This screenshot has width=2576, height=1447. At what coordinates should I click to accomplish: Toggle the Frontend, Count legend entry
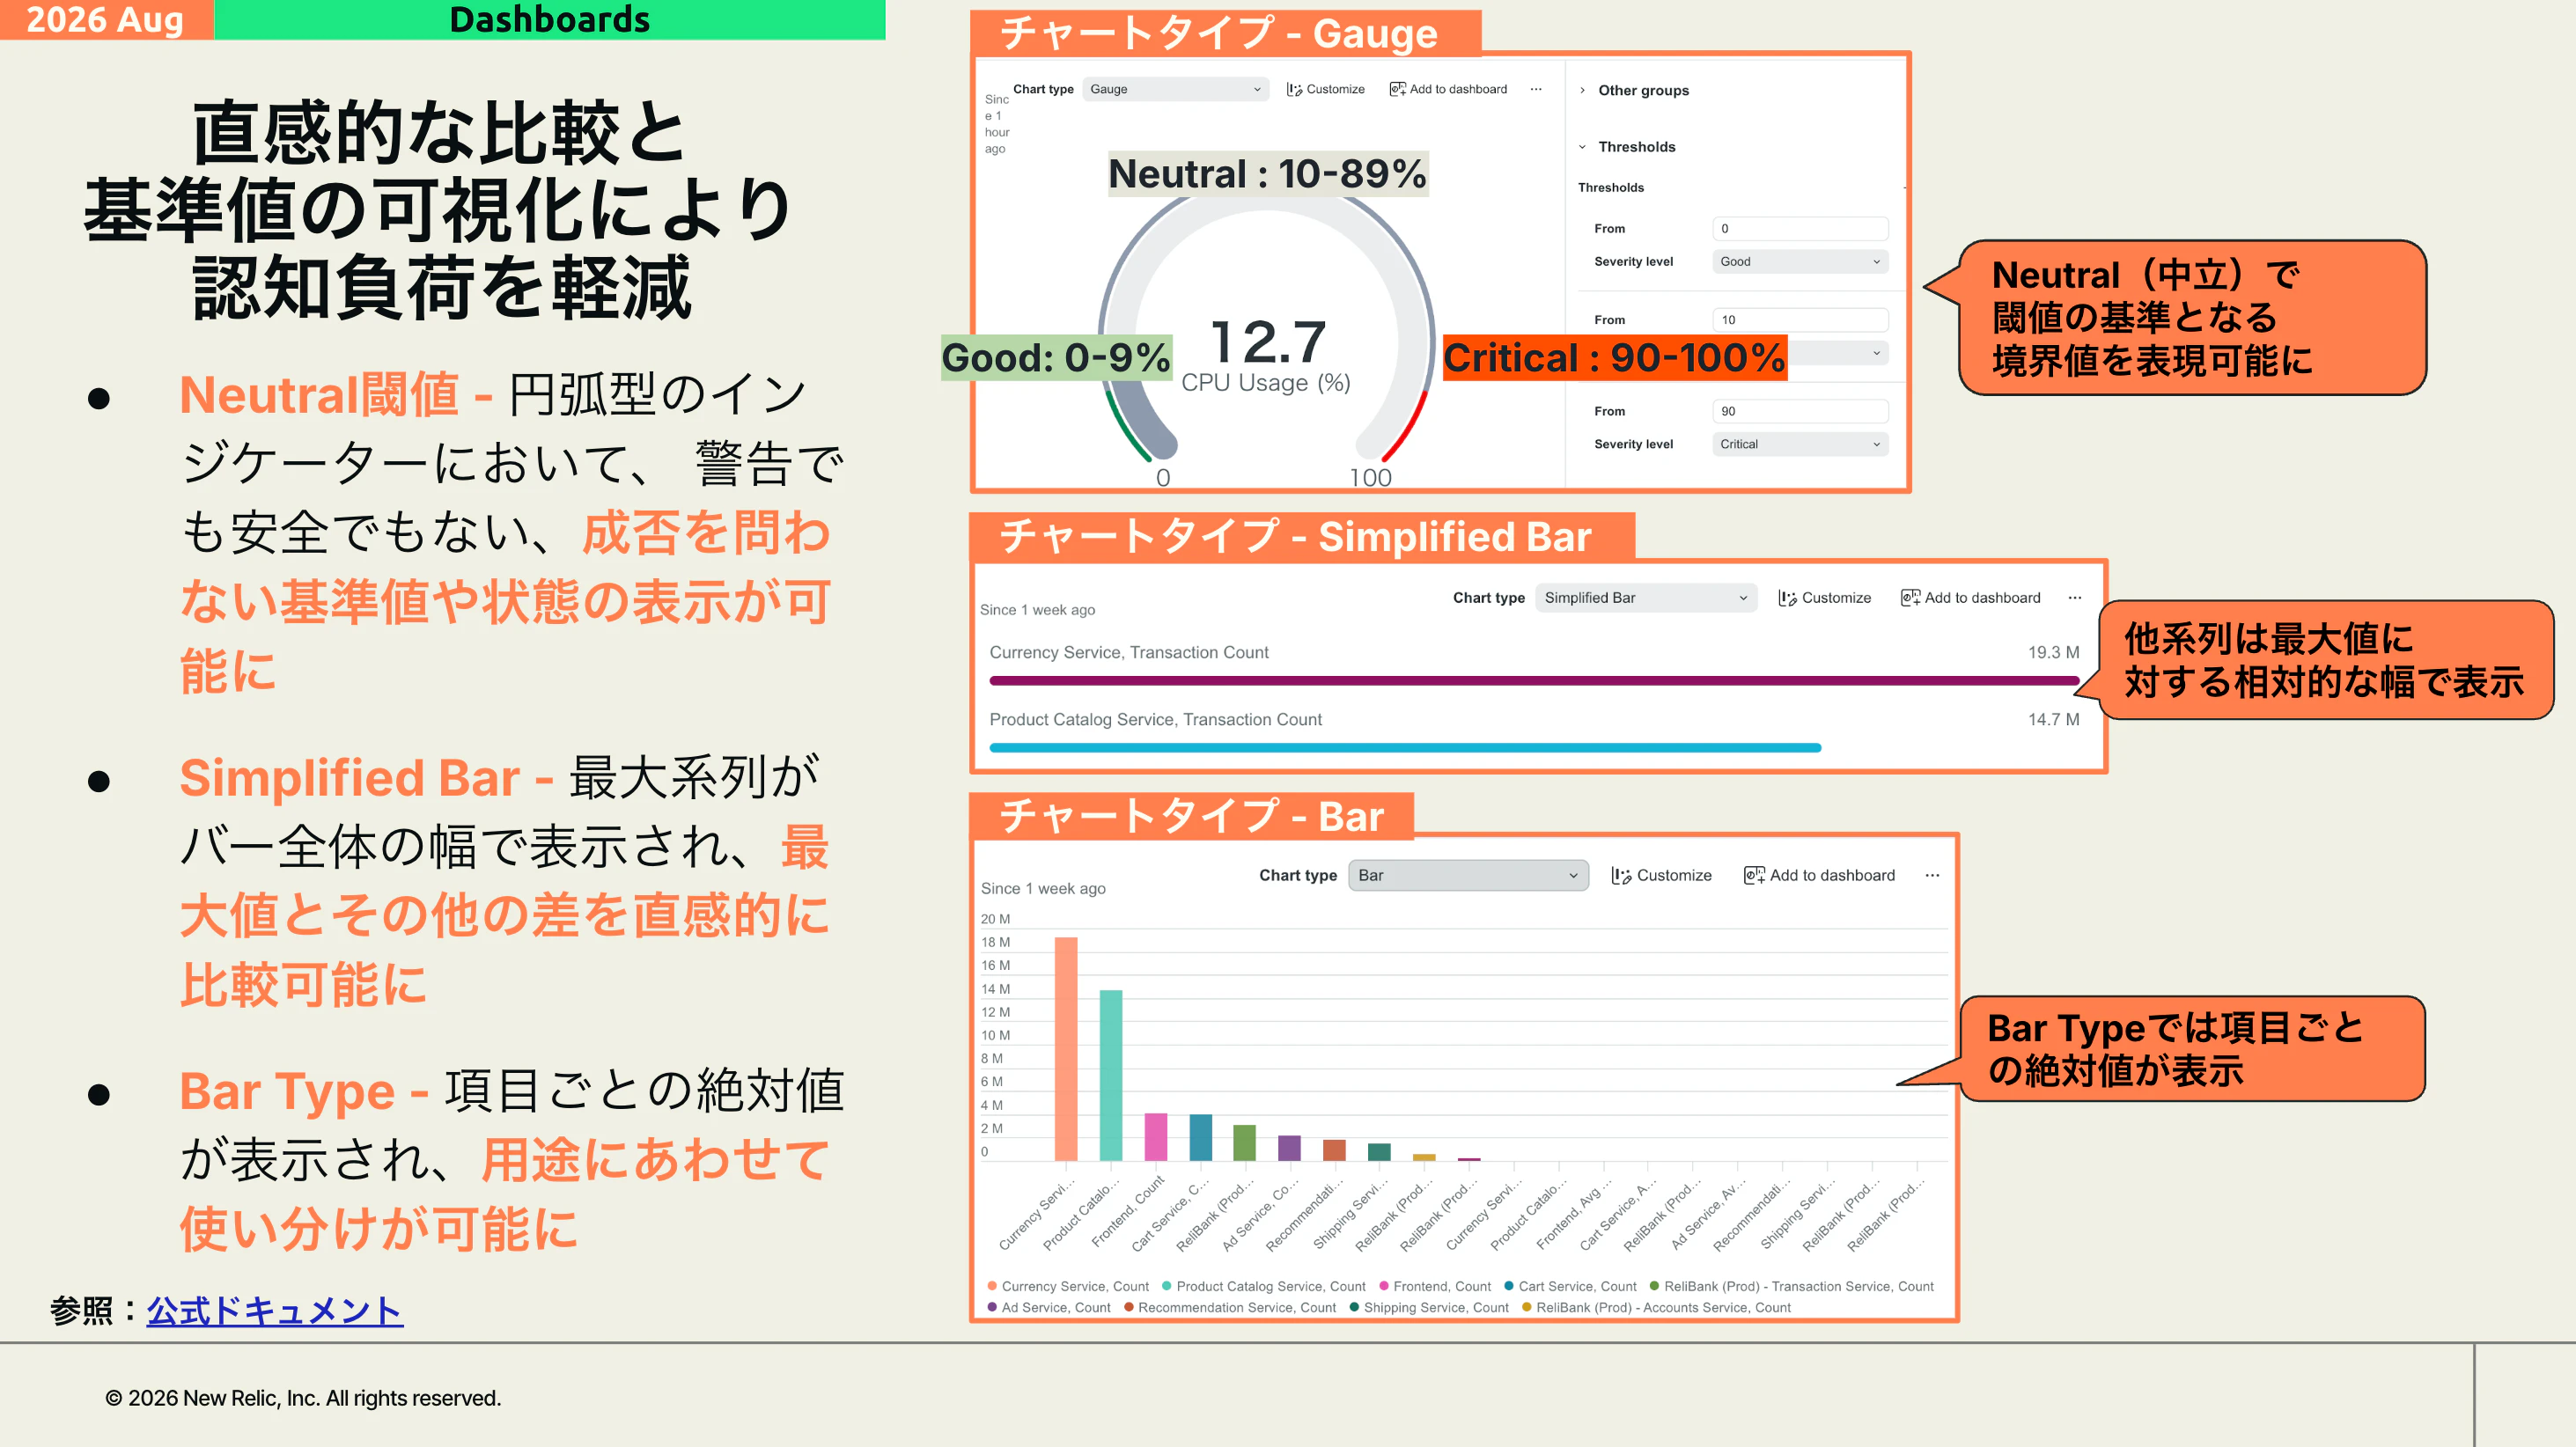1434,1286
